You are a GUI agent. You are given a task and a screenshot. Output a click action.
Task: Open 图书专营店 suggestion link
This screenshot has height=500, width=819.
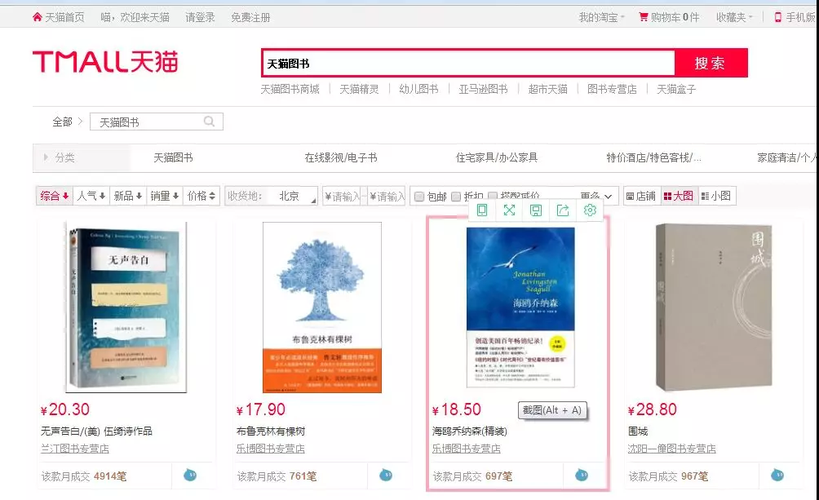(612, 89)
